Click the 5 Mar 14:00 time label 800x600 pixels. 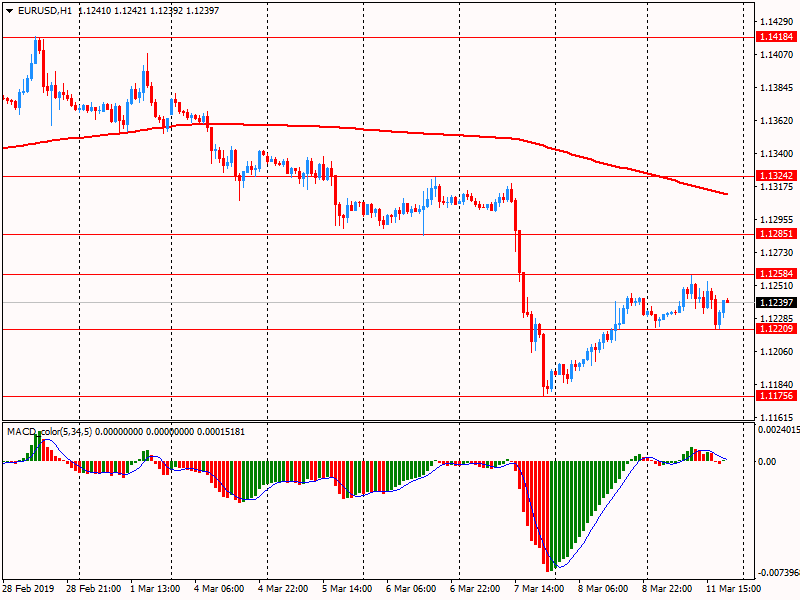(347, 588)
